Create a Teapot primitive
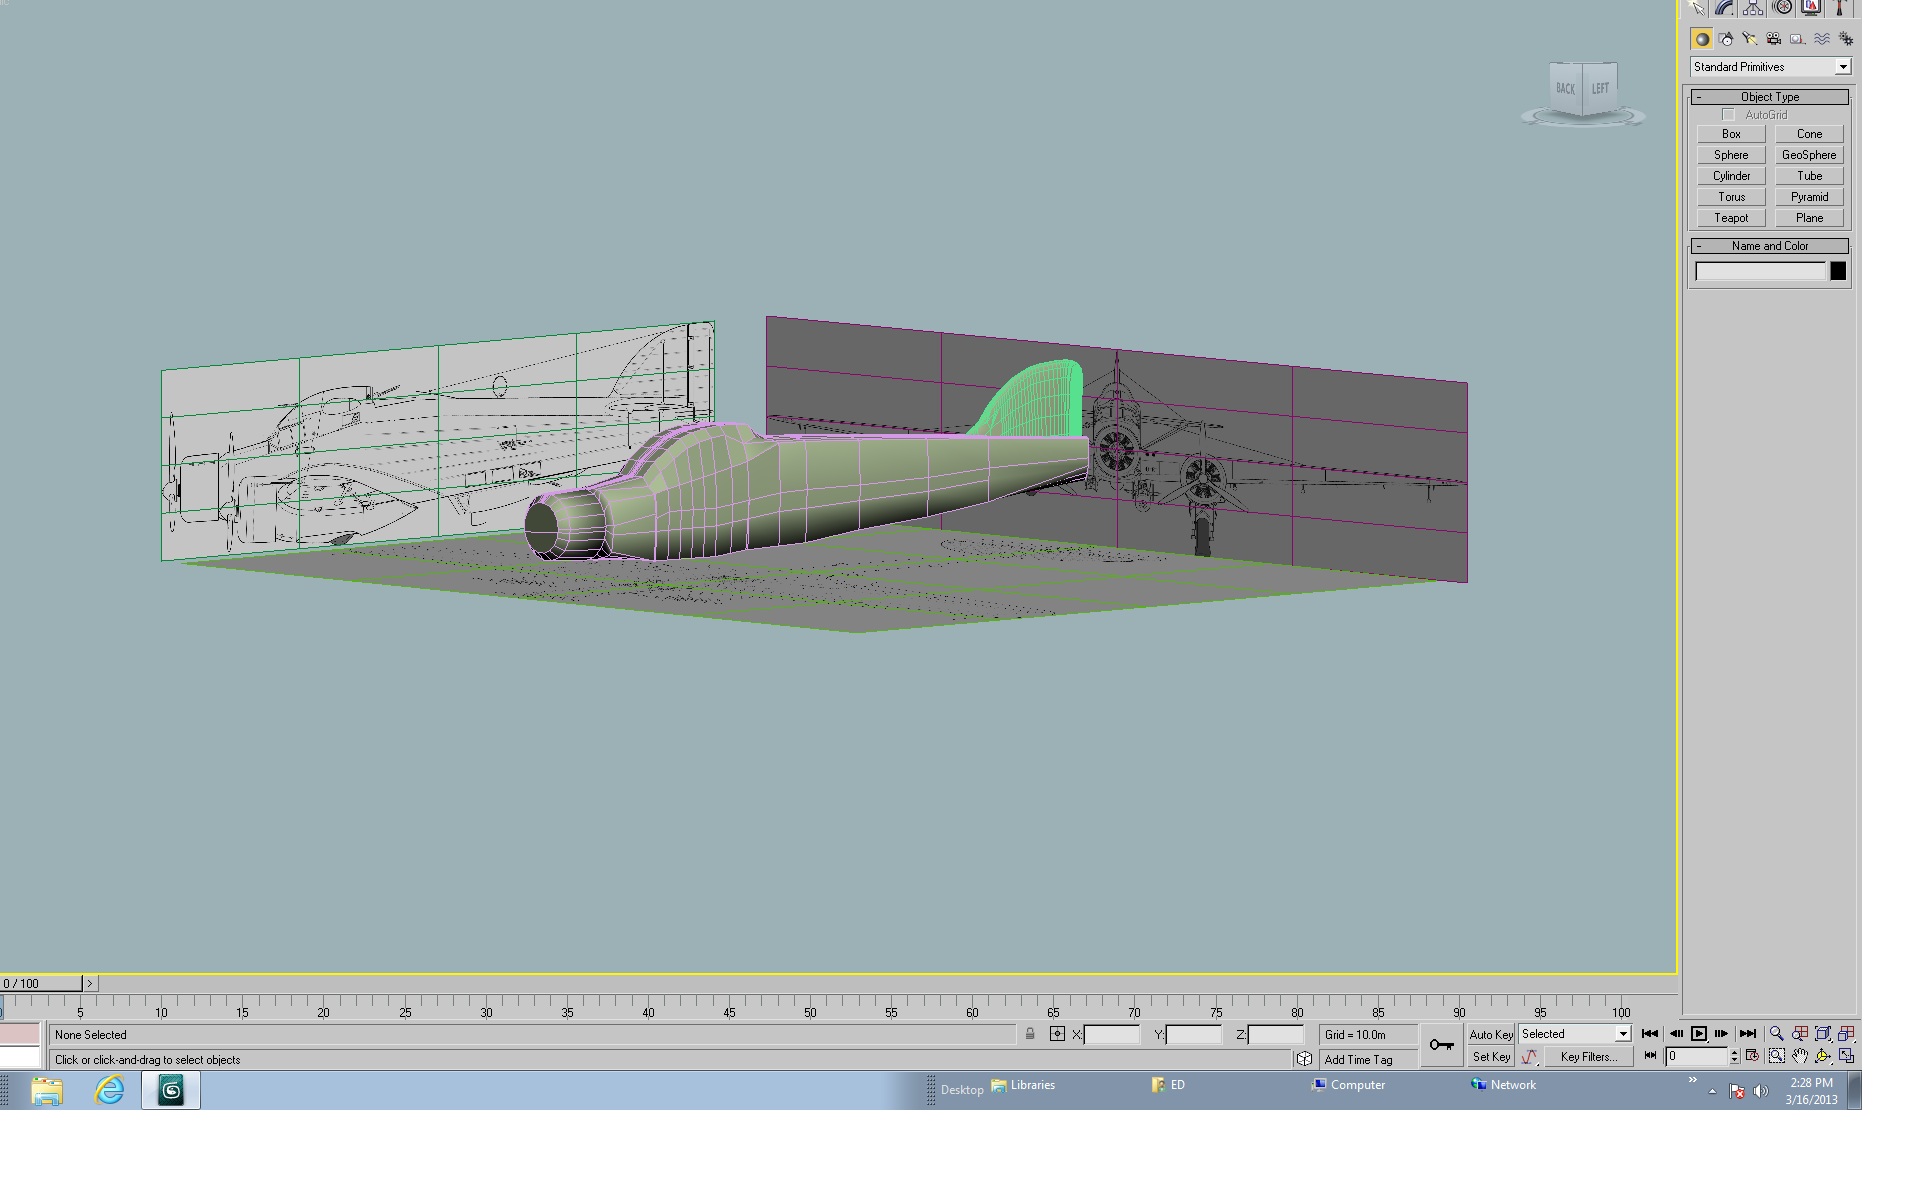Image resolution: width=1920 pixels, height=1200 pixels. (1731, 218)
